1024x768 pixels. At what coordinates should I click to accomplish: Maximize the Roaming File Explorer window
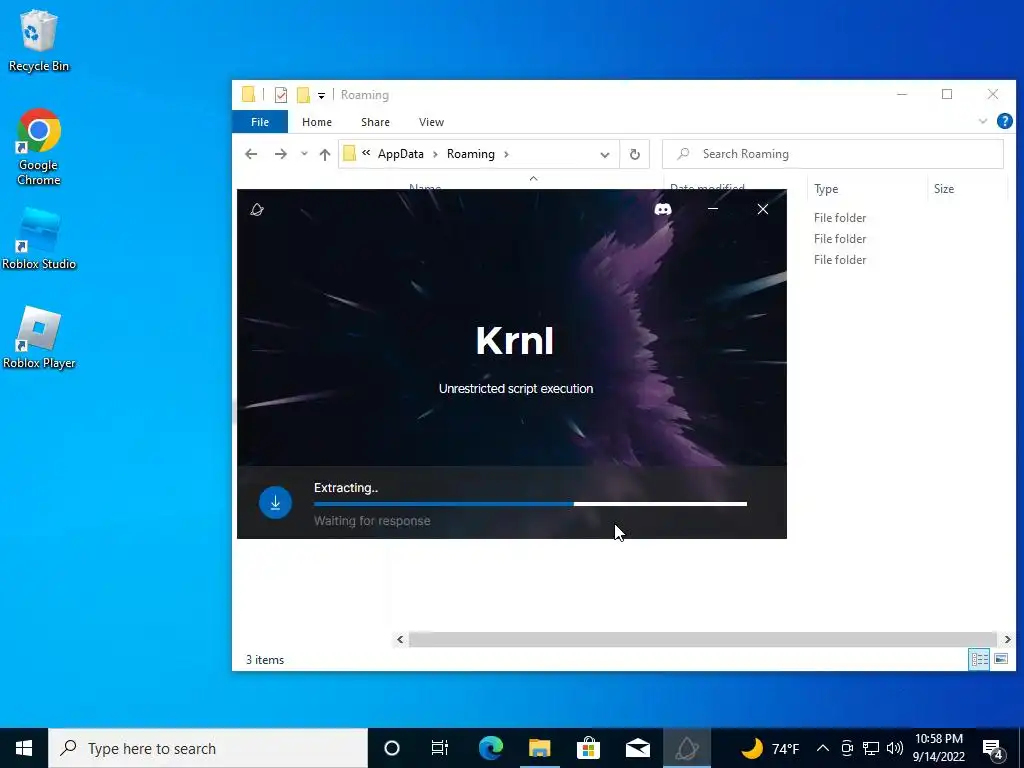(x=947, y=94)
